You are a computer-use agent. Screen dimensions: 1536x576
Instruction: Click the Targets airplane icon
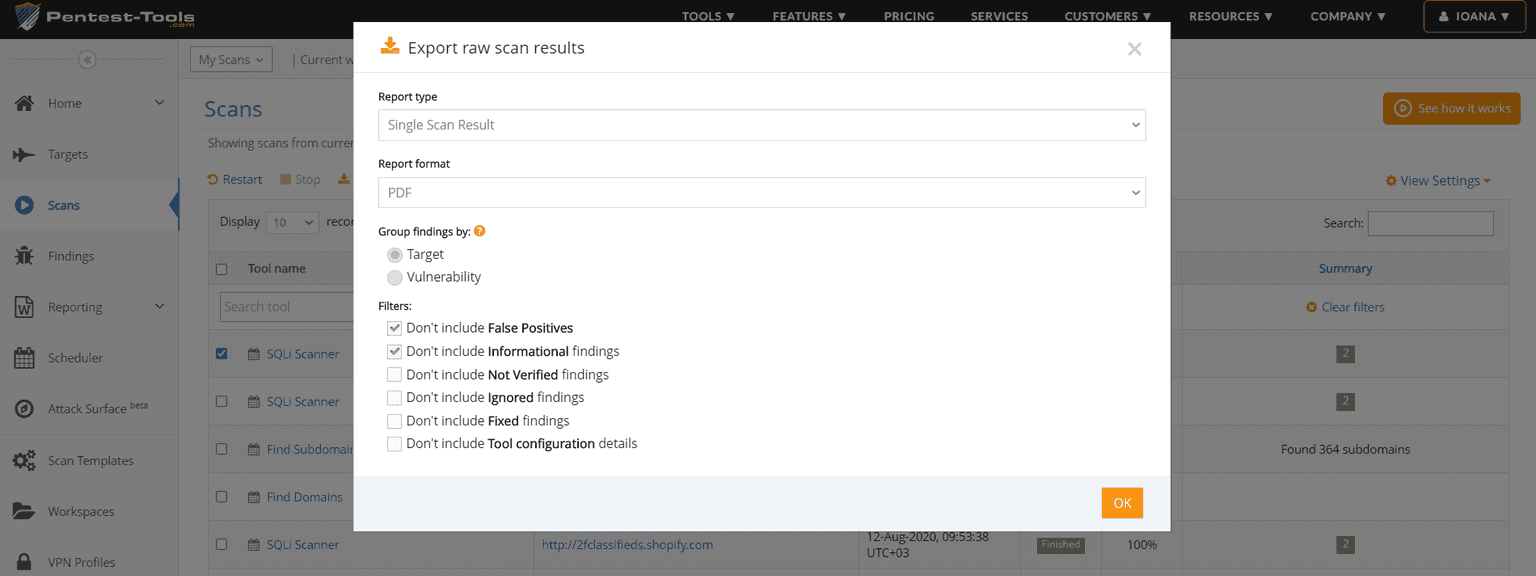(x=24, y=154)
